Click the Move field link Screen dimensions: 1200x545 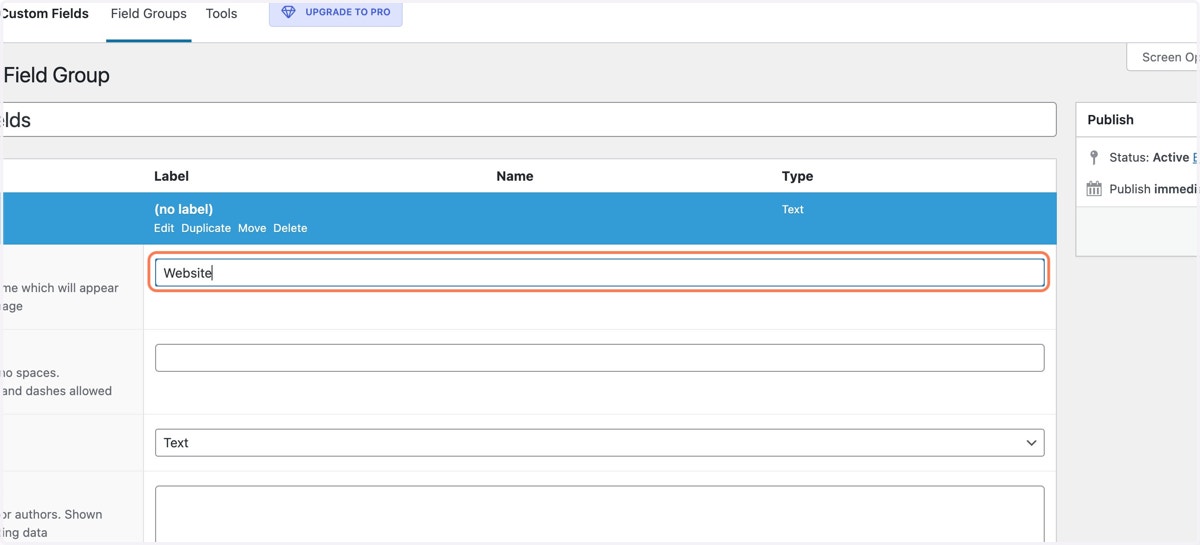pos(252,228)
